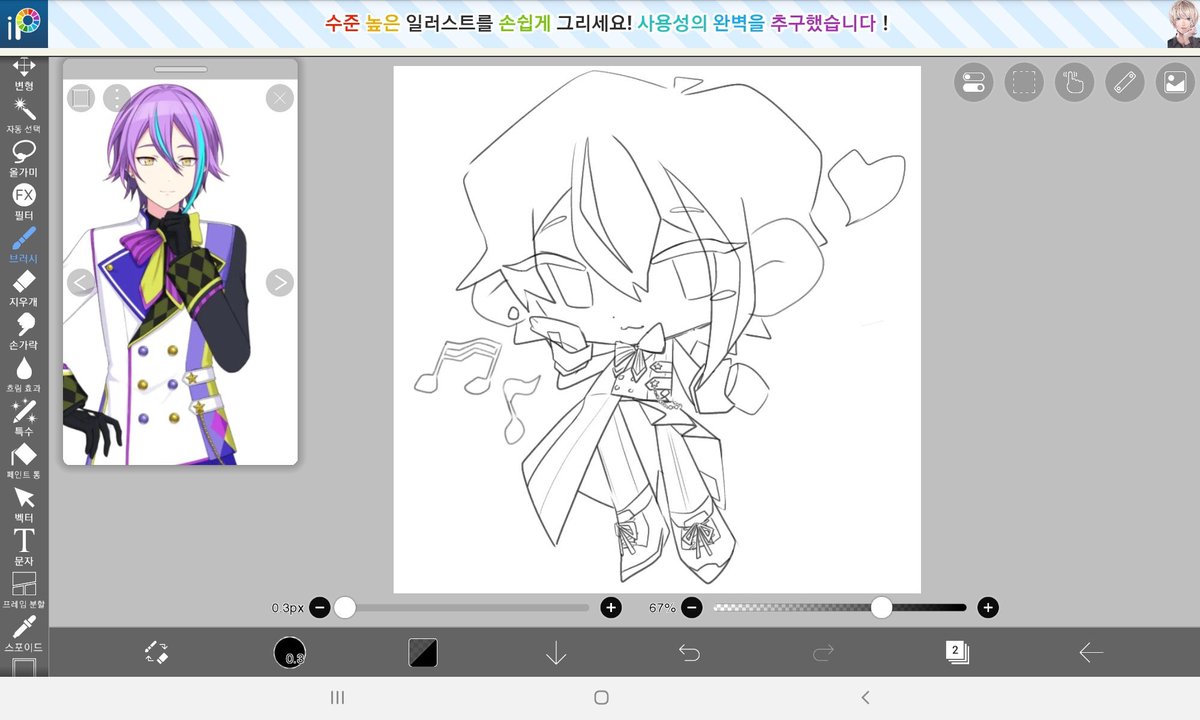Redo the stroke
Screen dimensions: 1200x720
tap(823, 653)
